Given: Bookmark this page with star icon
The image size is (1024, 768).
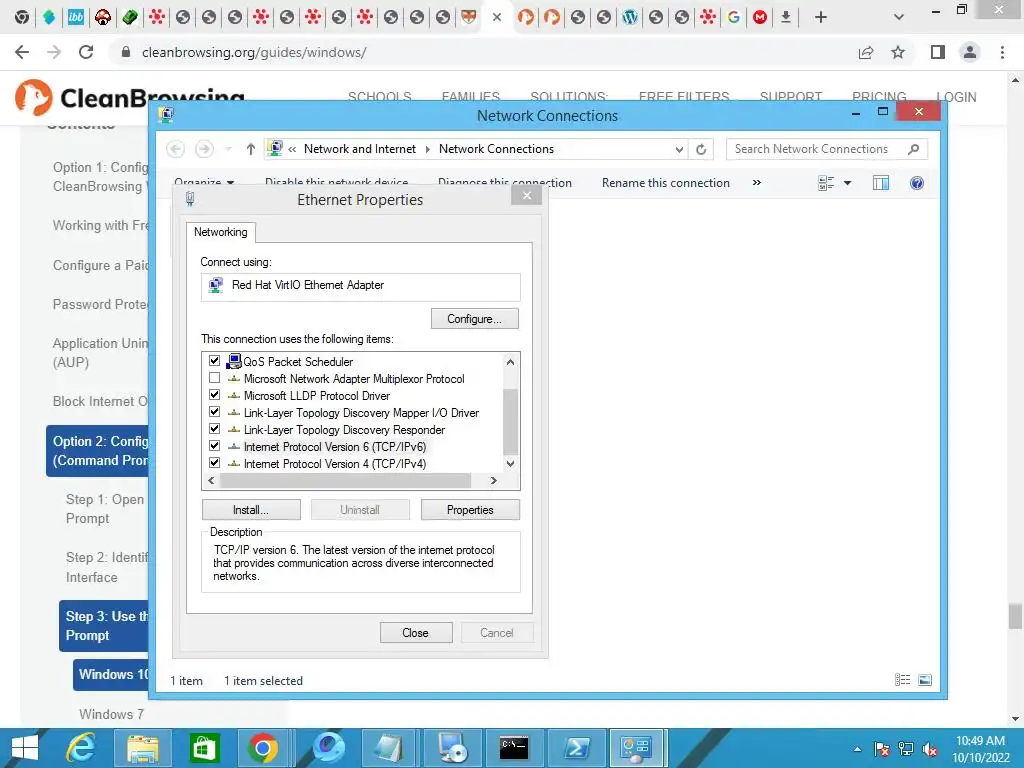Looking at the screenshot, I should tap(898, 52).
